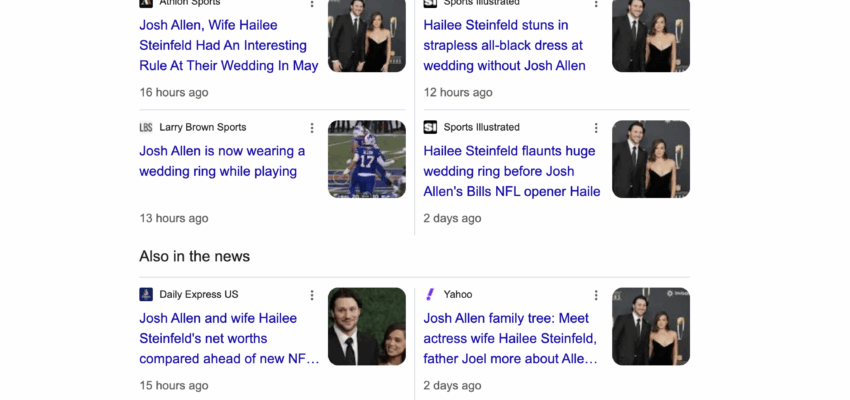The height and width of the screenshot is (400, 850).
Task: Open net worths compared Daily Express headline
Action: 229,338
